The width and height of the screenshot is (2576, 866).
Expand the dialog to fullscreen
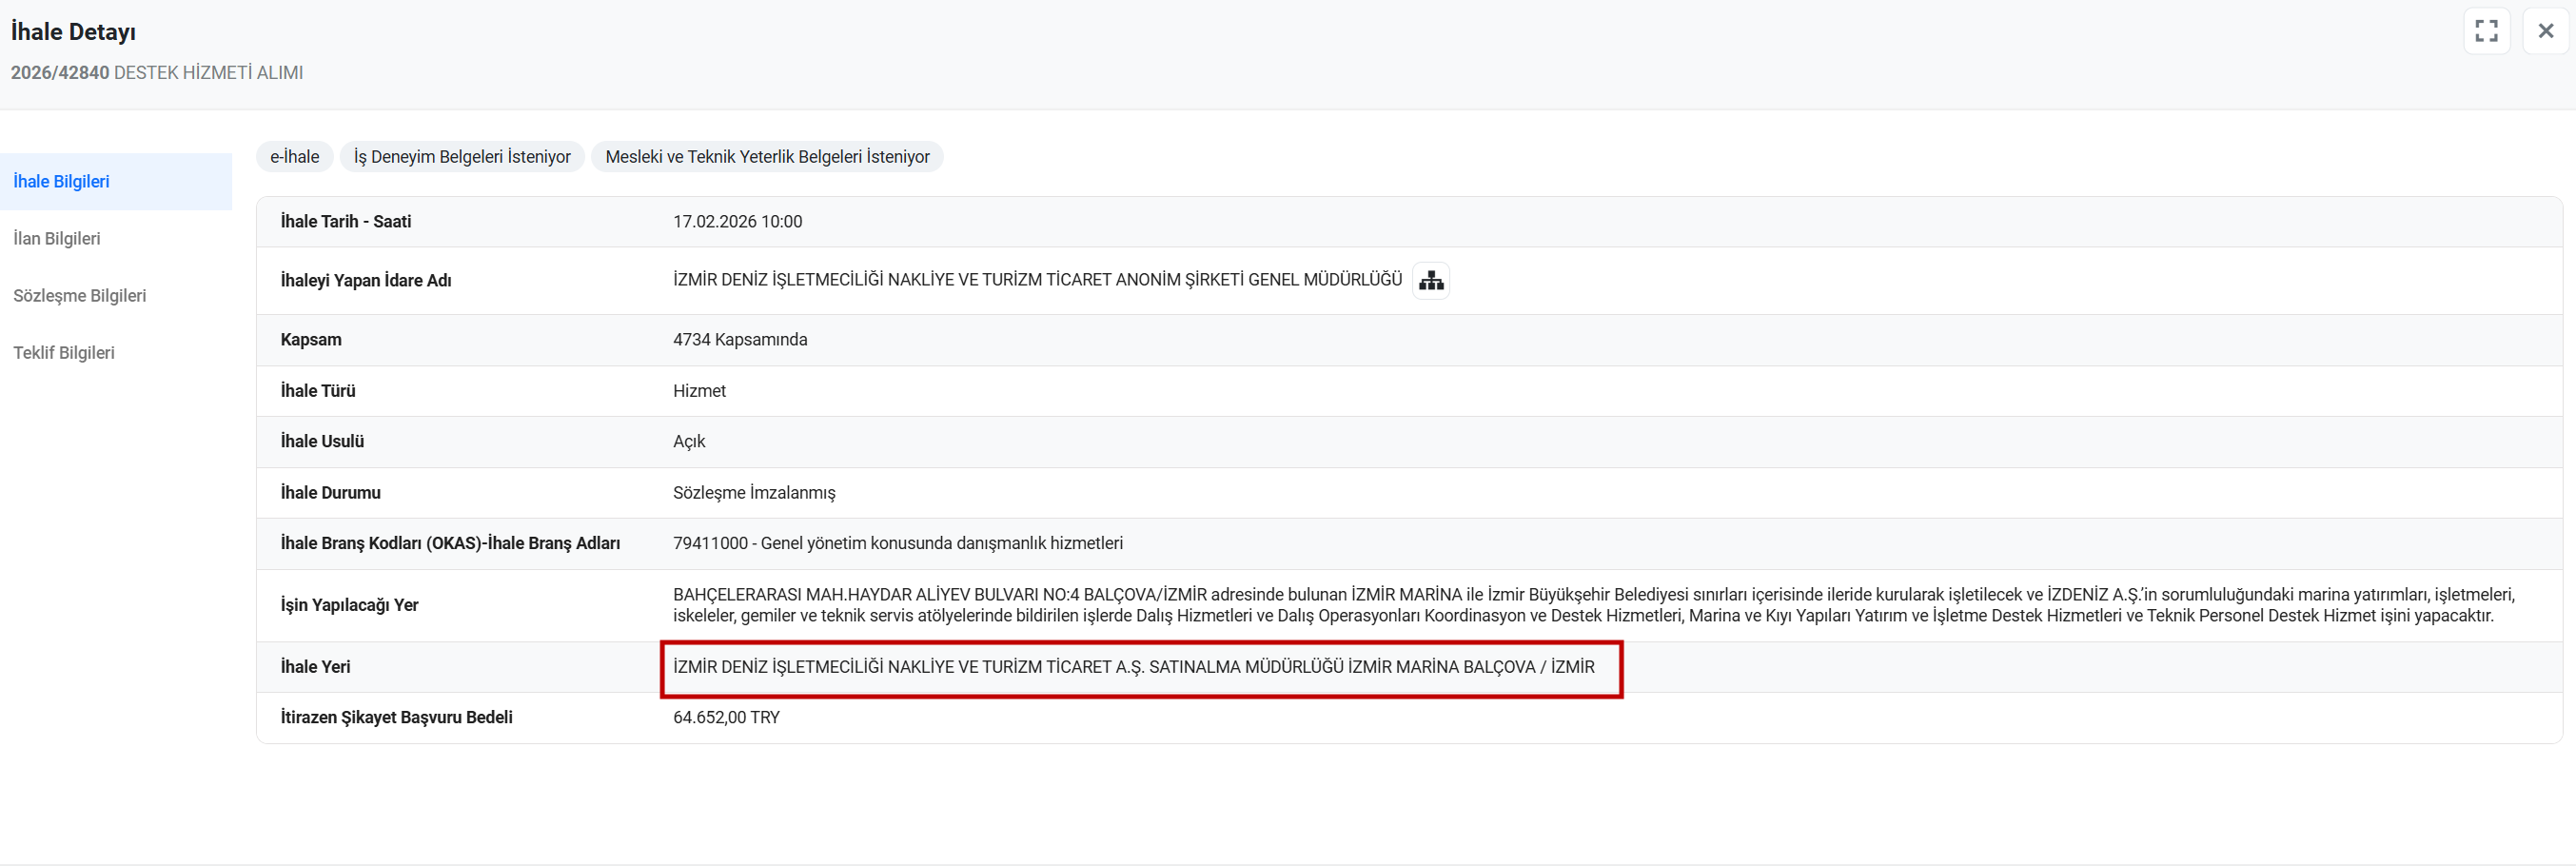point(2486,31)
